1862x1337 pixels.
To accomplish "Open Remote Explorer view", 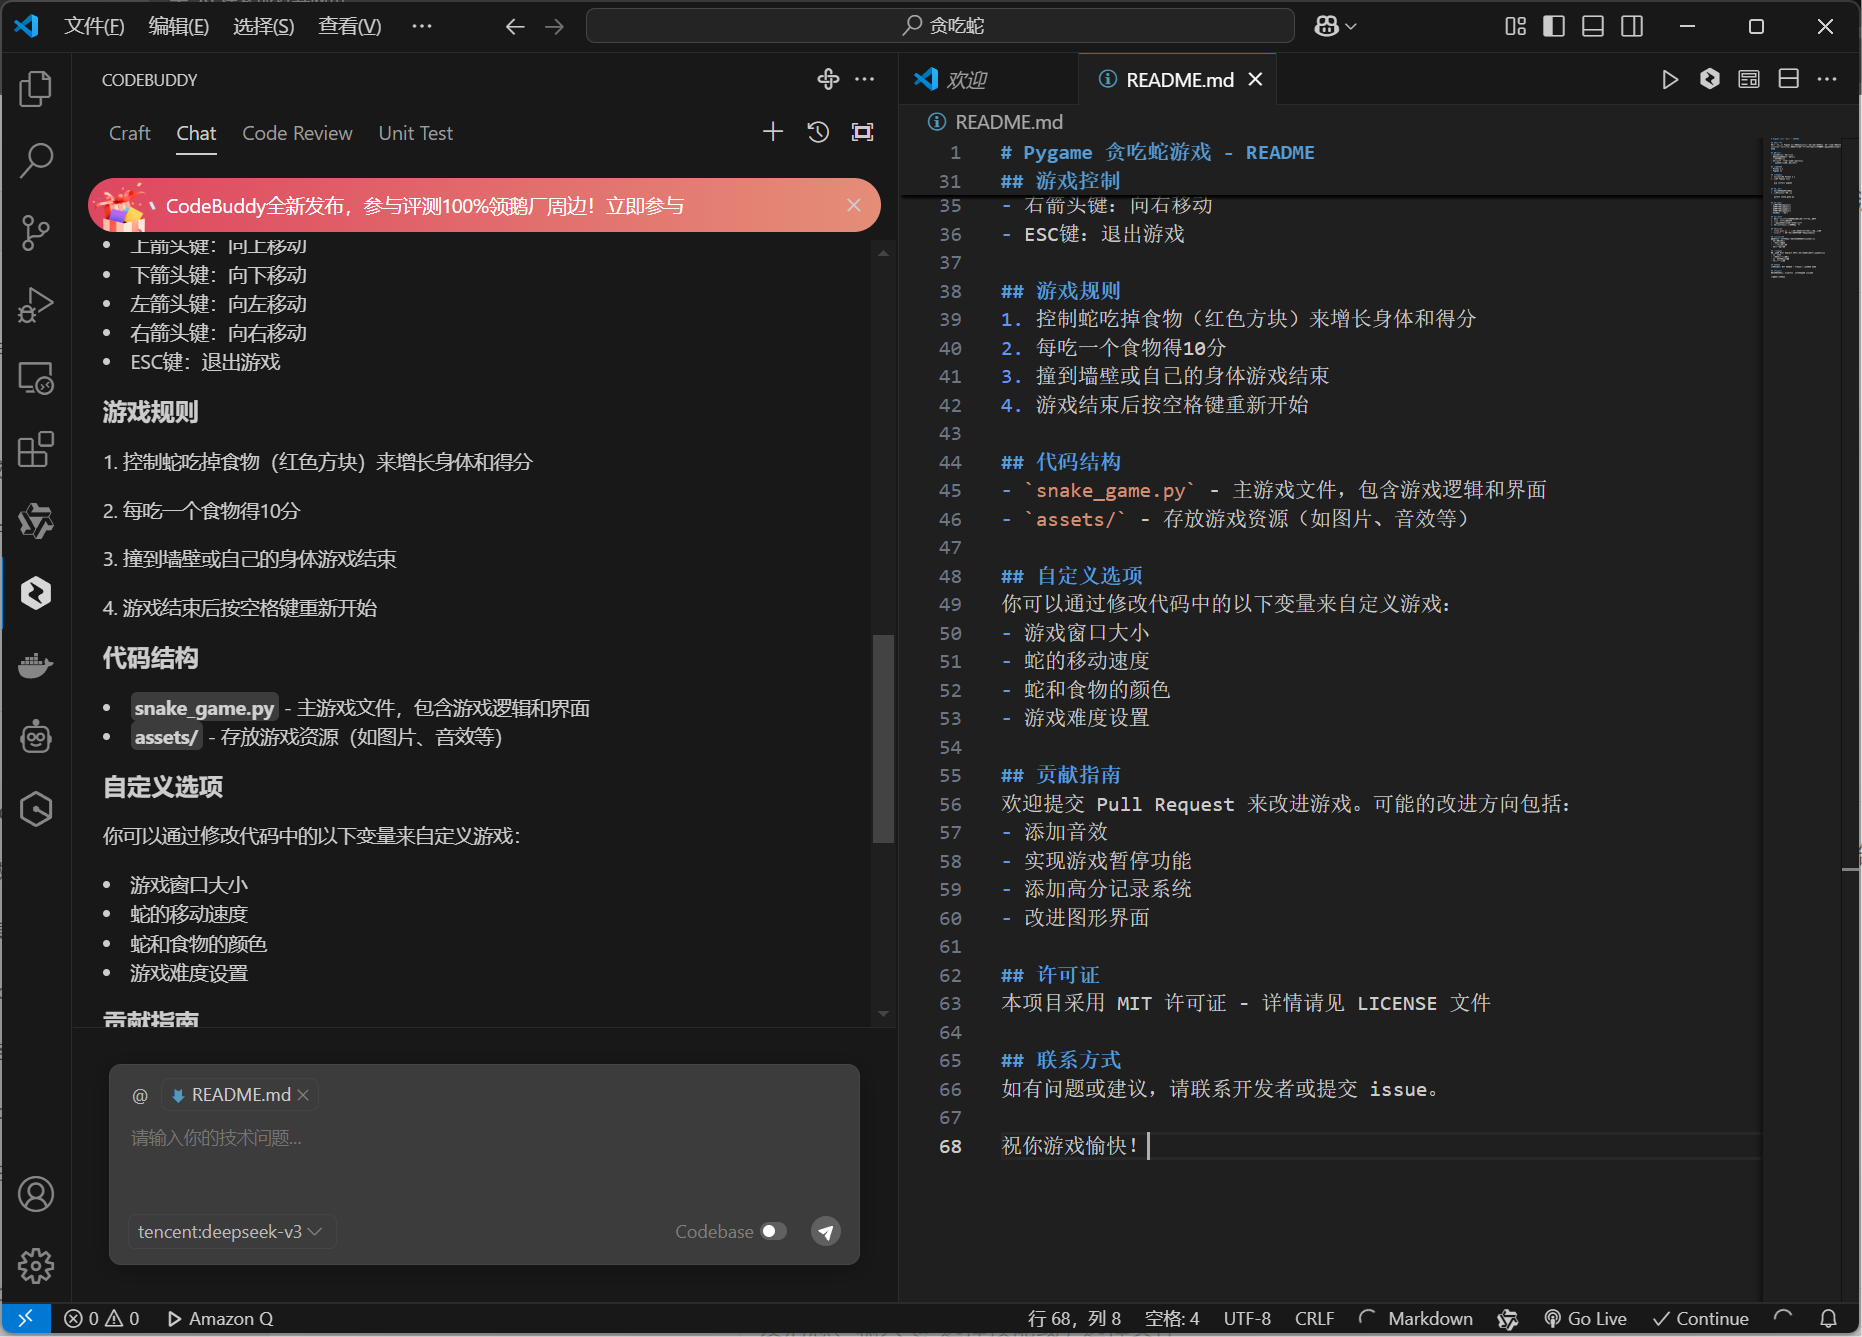I will click(36, 378).
